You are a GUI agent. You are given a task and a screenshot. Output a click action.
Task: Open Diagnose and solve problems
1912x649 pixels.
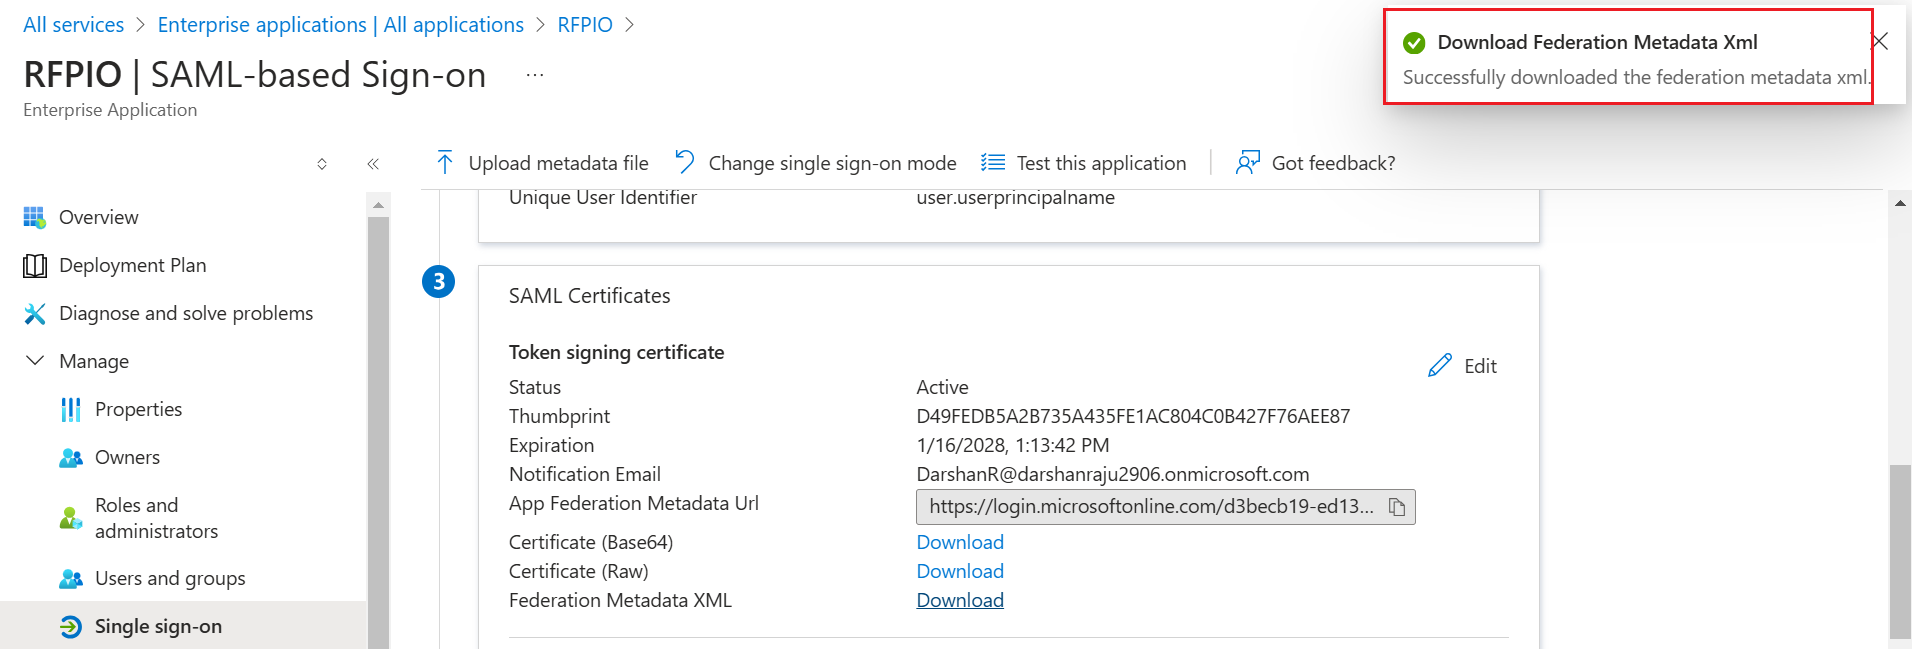coord(184,313)
